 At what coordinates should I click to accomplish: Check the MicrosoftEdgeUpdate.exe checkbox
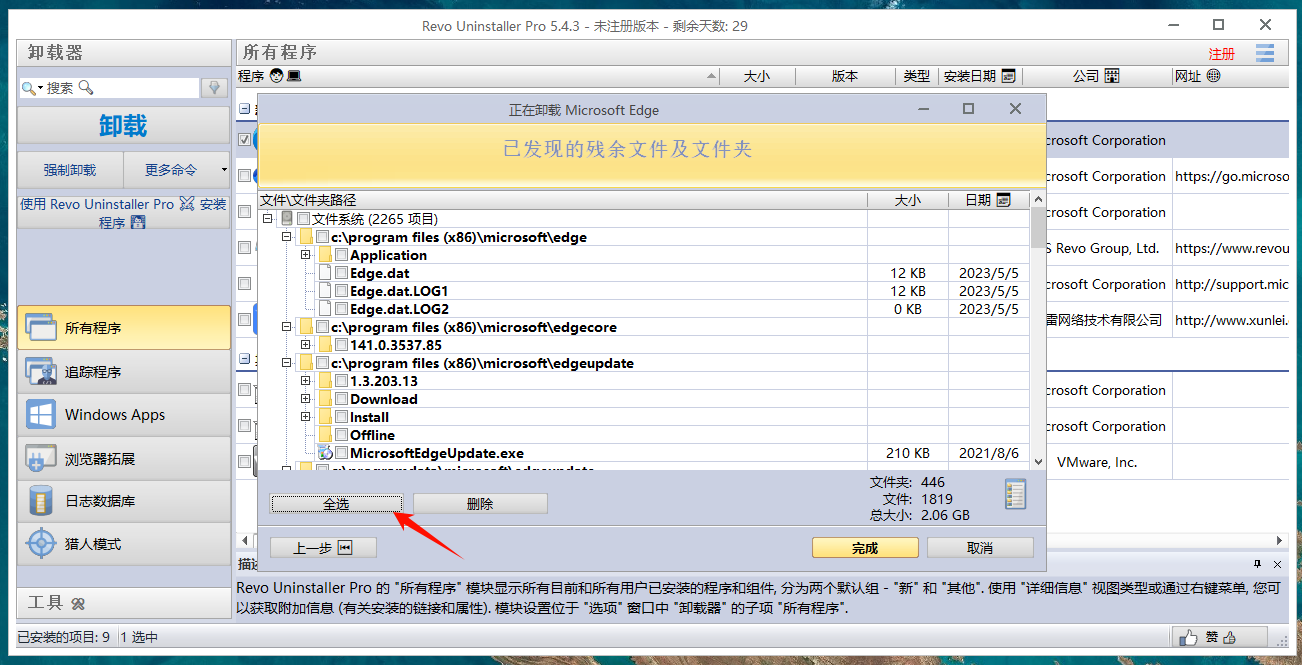point(341,453)
